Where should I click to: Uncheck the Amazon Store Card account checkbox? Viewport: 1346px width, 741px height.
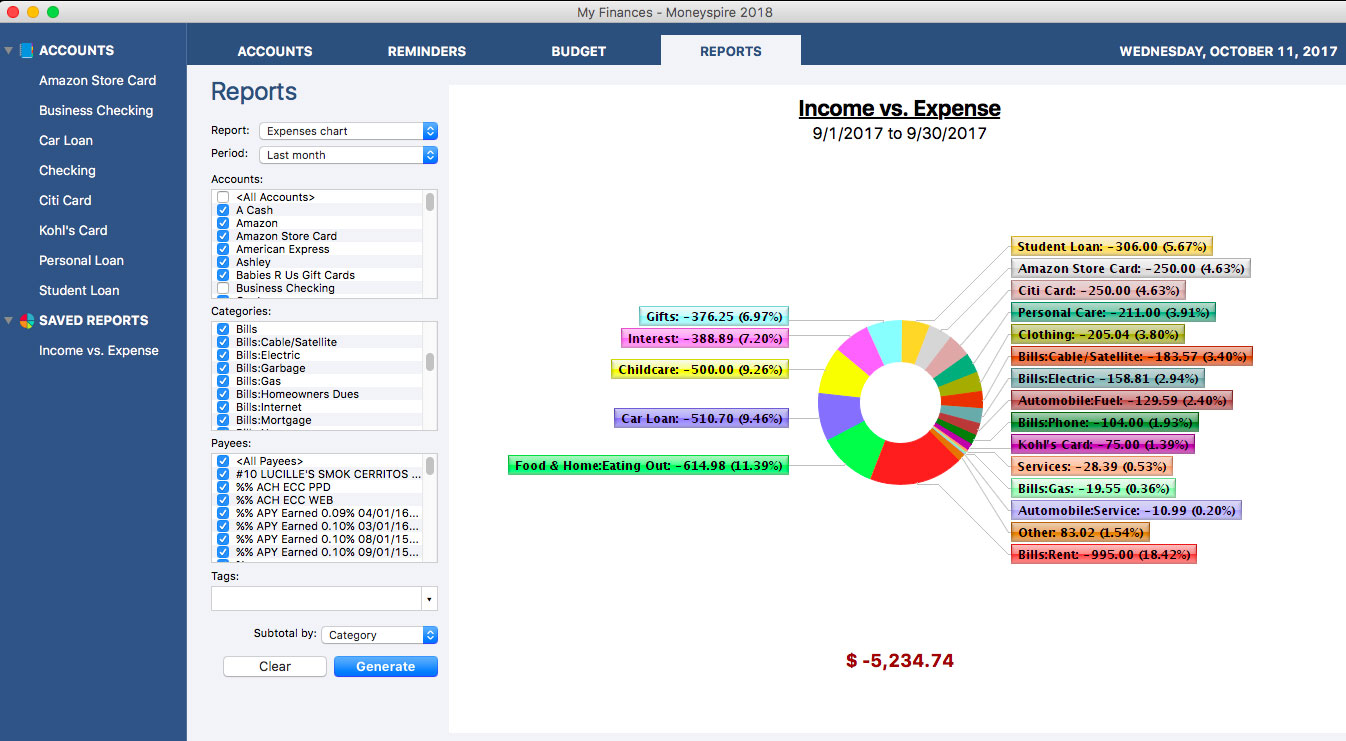tap(223, 236)
